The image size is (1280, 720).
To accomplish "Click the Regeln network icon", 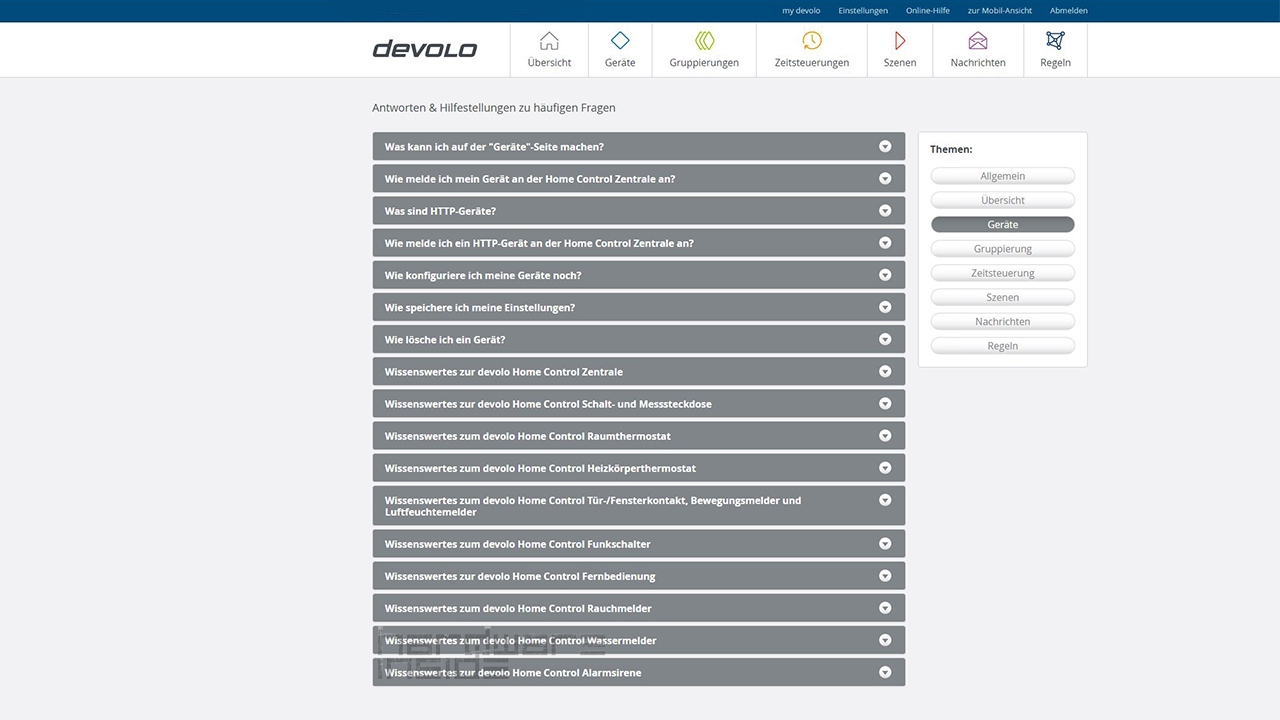I will pyautogui.click(x=1055, y=41).
